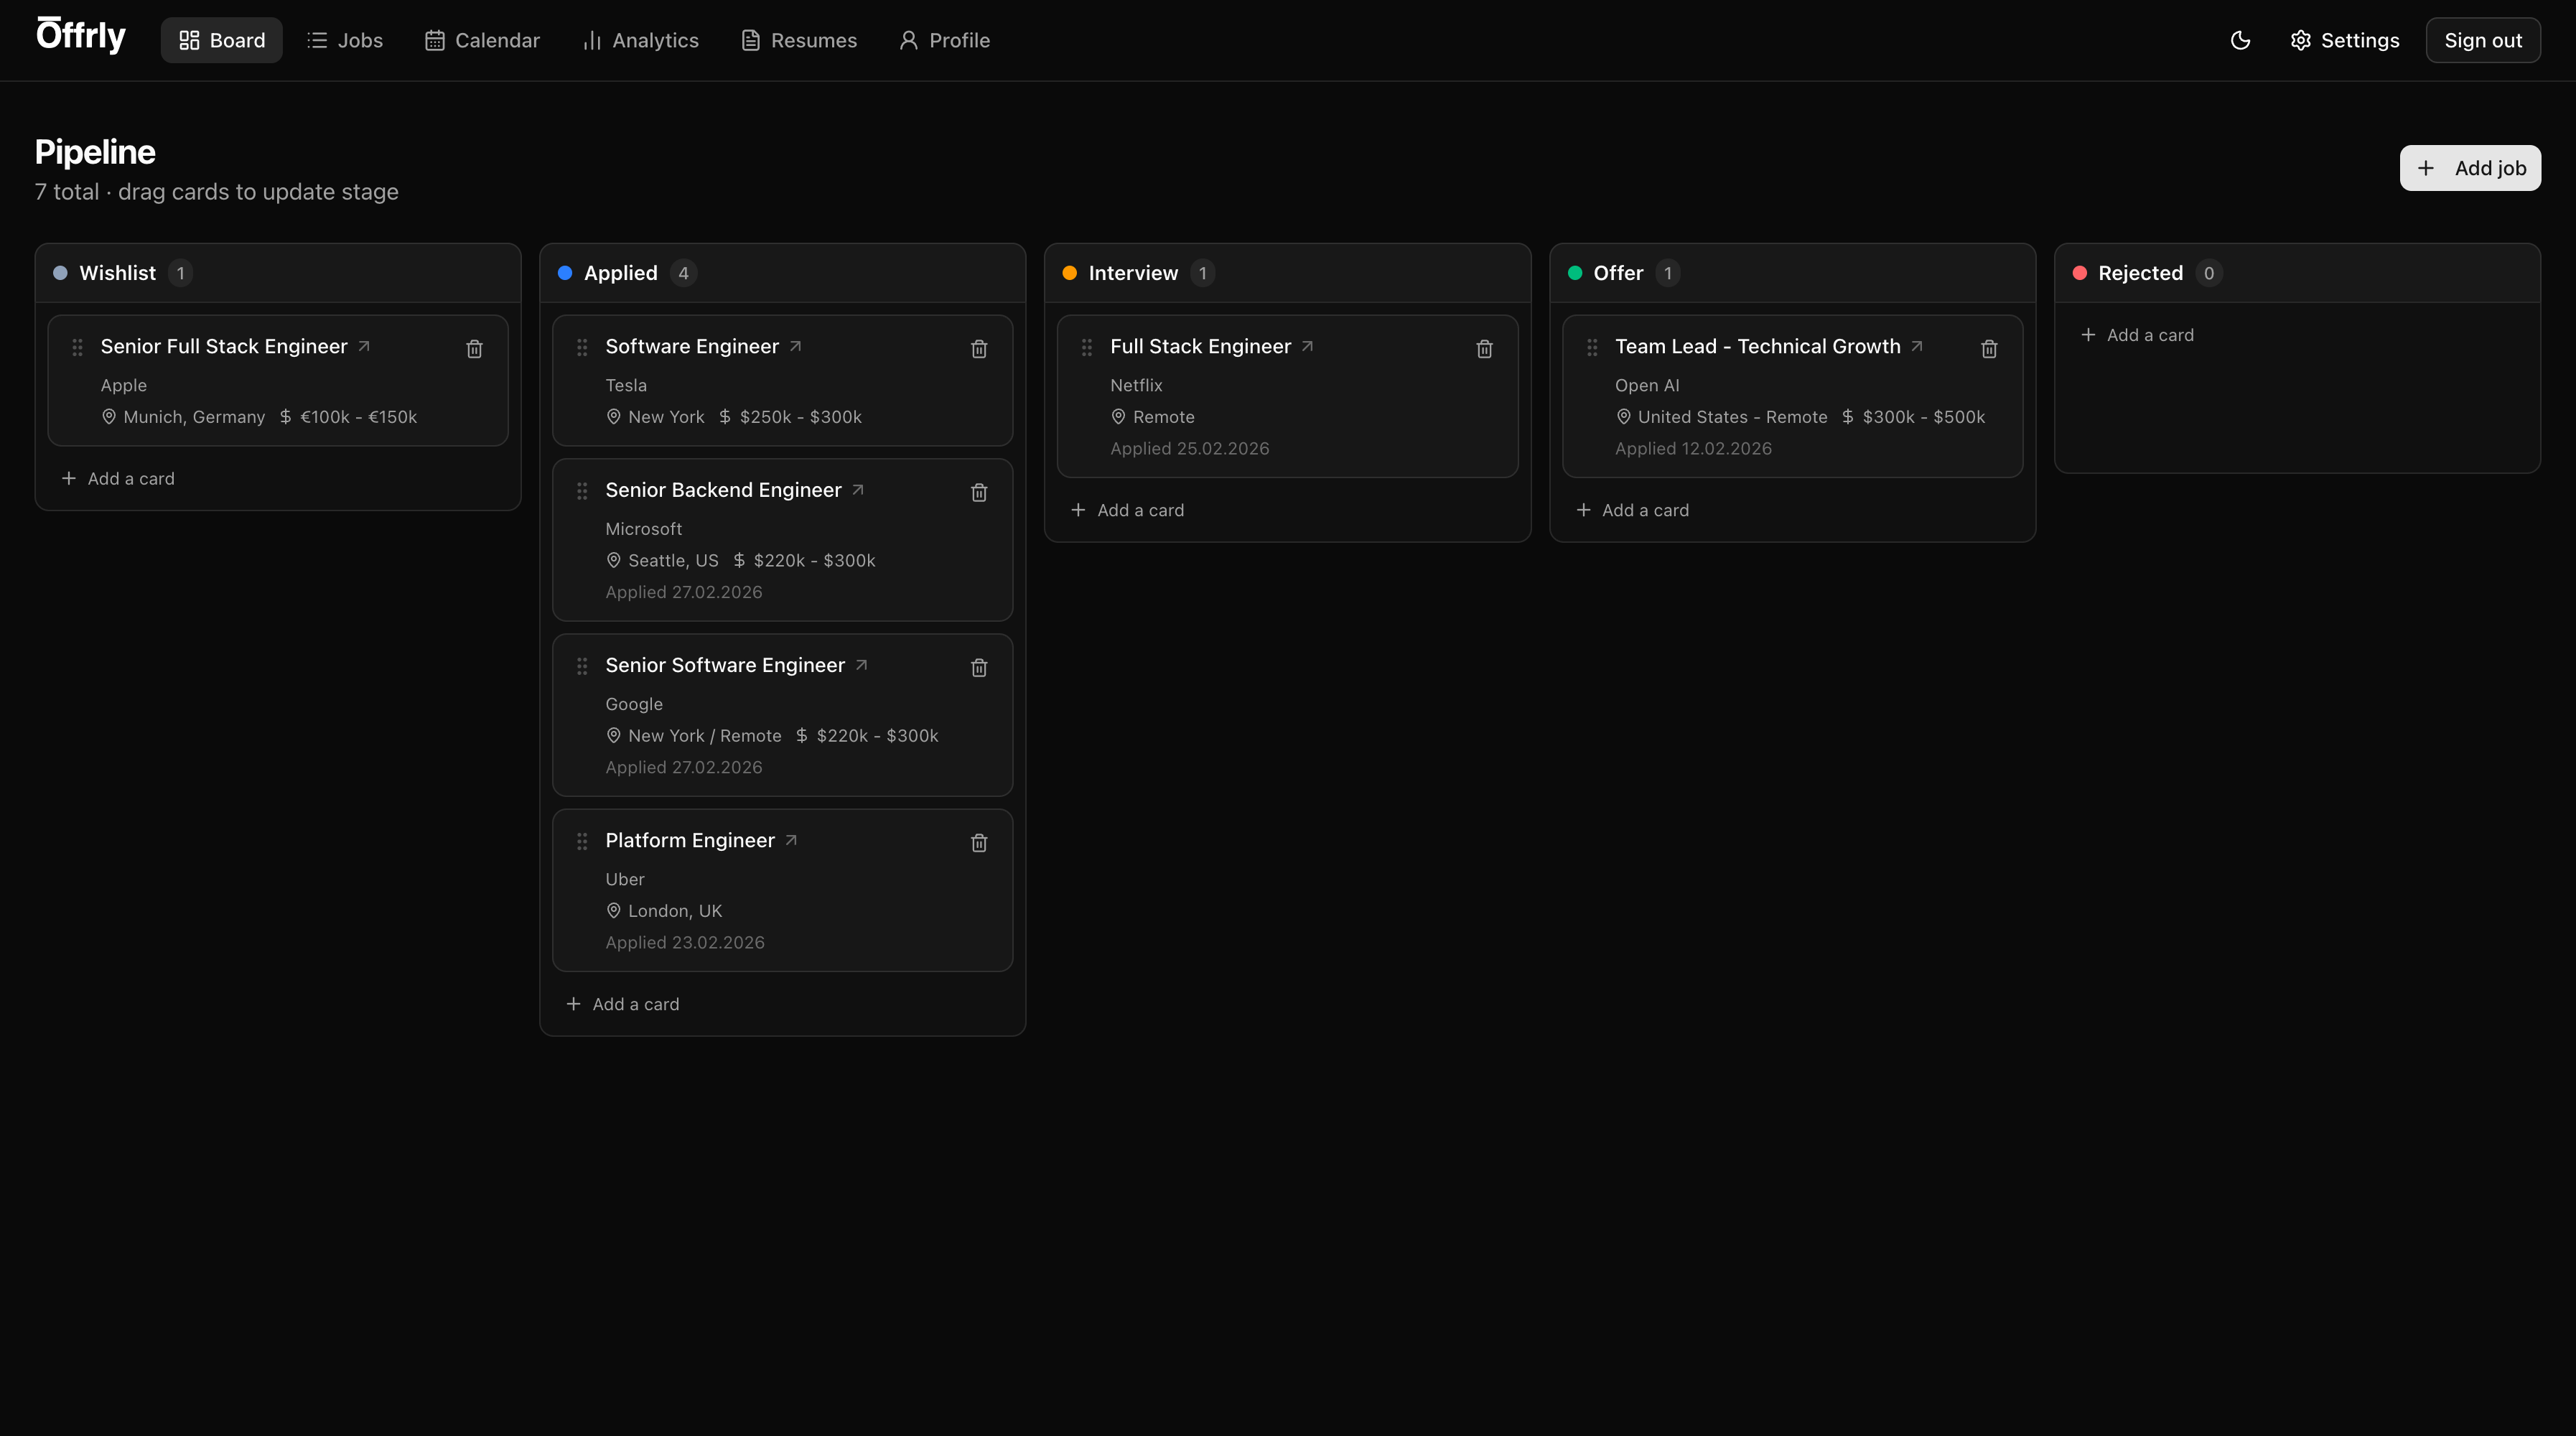Delete the Platform Engineer card at Uber
Image resolution: width=2576 pixels, height=1436 pixels.
pos(979,843)
